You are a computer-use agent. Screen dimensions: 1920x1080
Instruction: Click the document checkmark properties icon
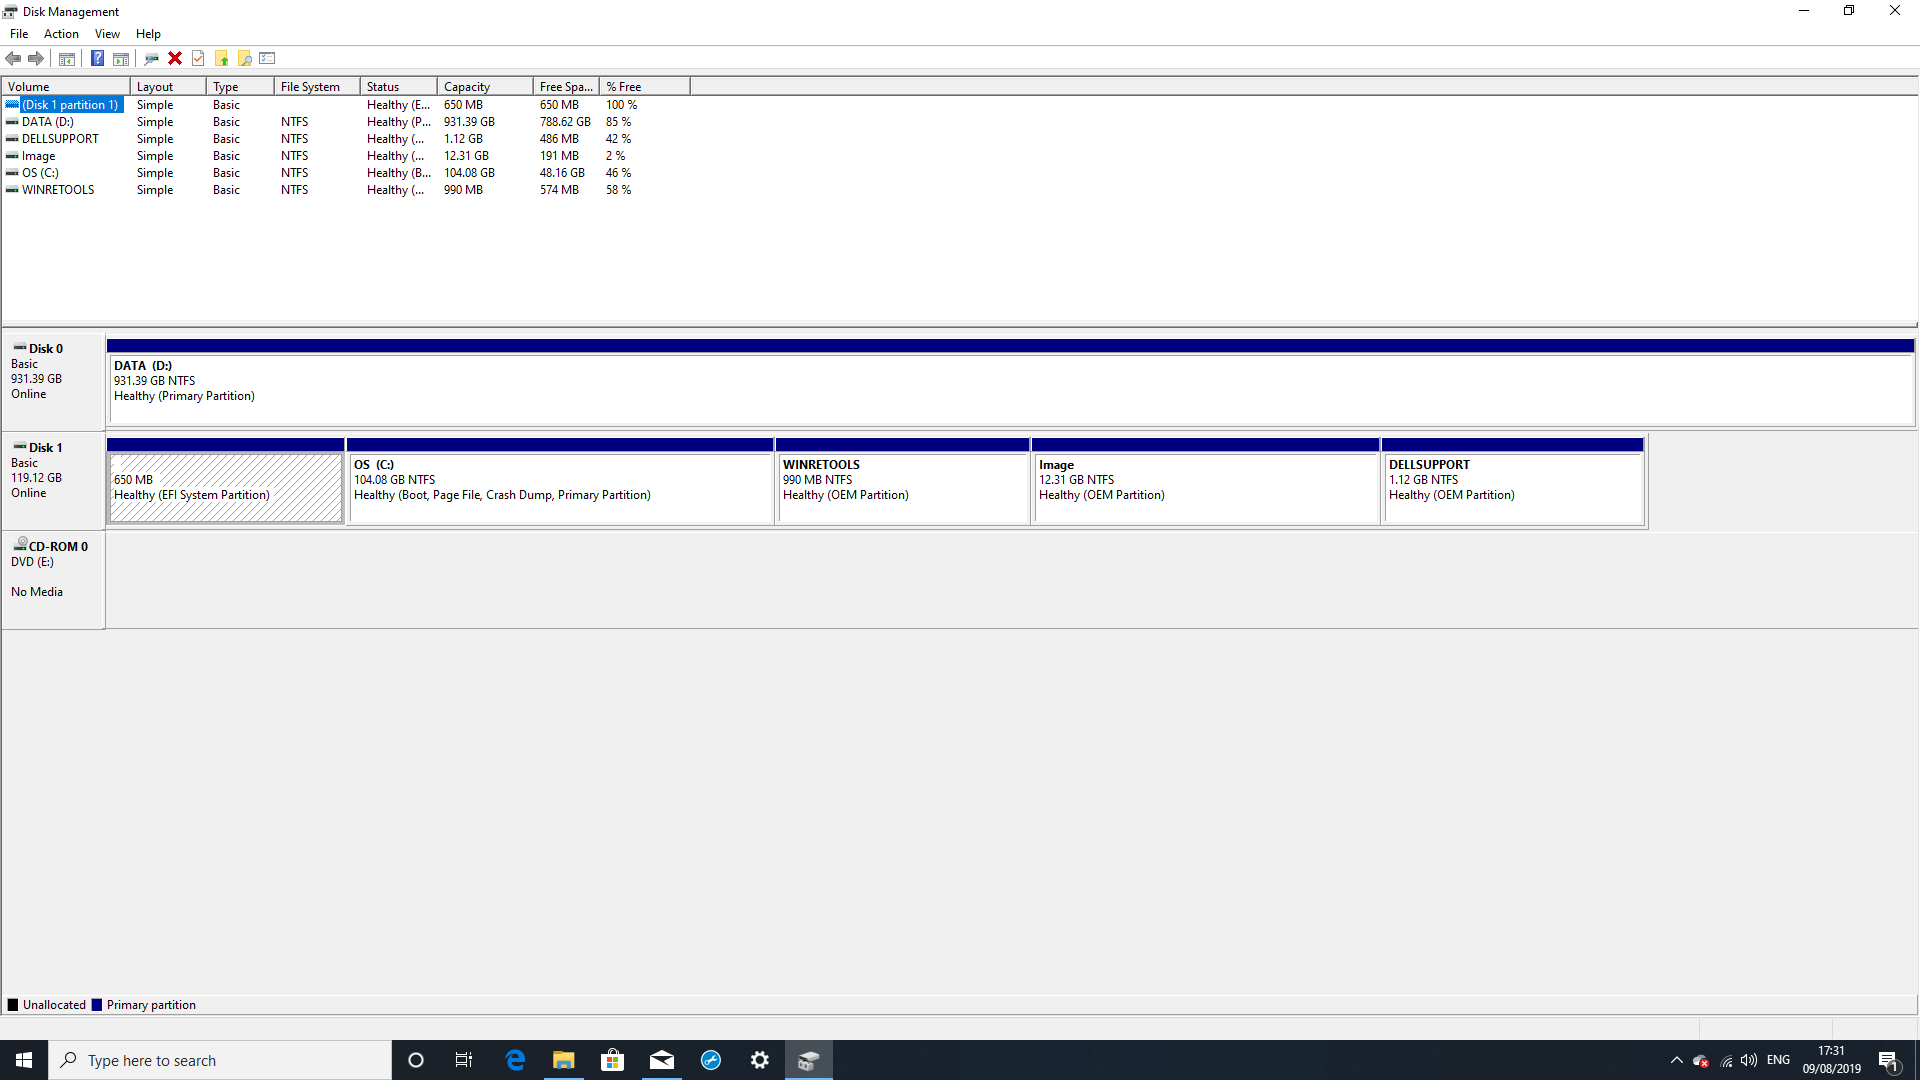point(198,58)
